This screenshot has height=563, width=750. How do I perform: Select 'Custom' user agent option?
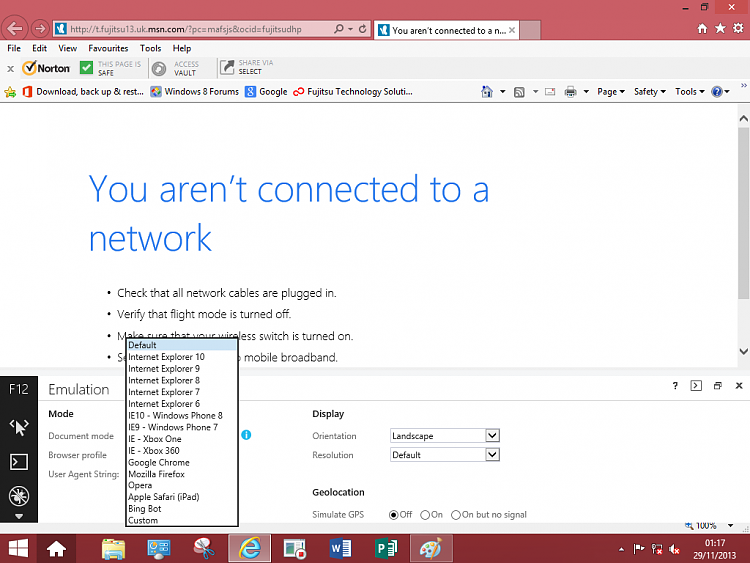click(x=182, y=520)
